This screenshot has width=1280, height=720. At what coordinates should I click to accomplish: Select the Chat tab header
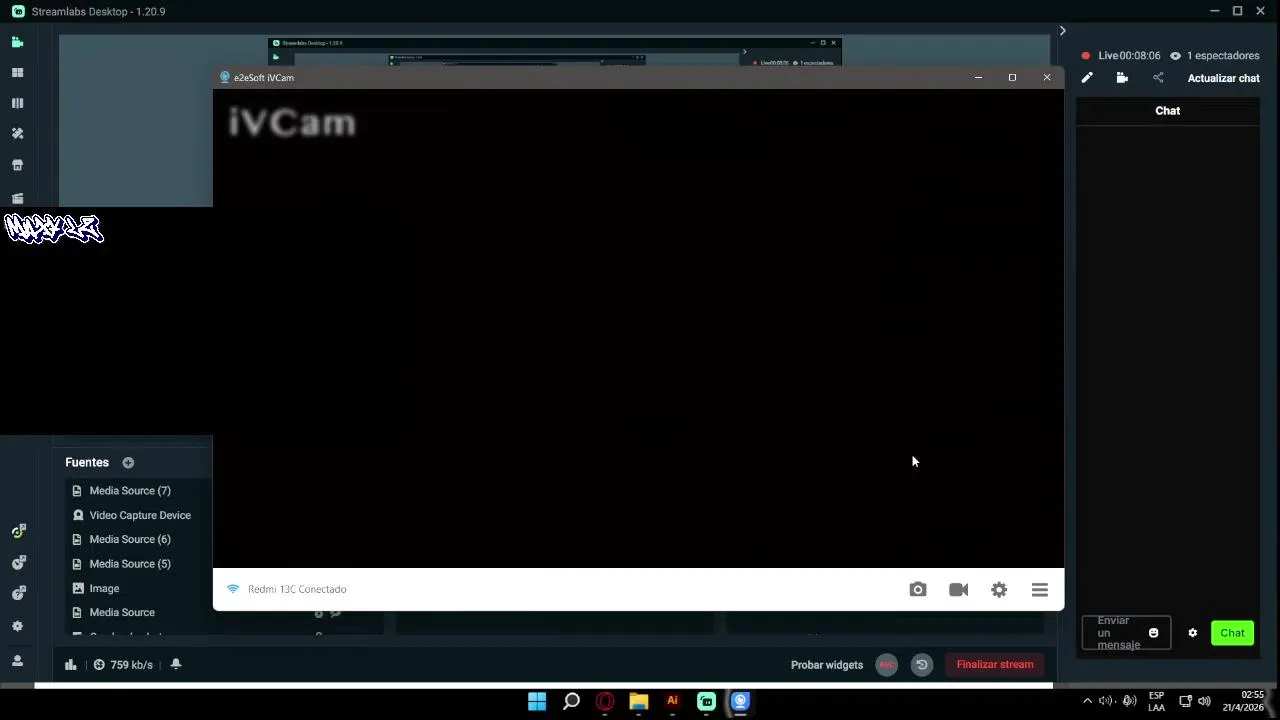point(1167,111)
